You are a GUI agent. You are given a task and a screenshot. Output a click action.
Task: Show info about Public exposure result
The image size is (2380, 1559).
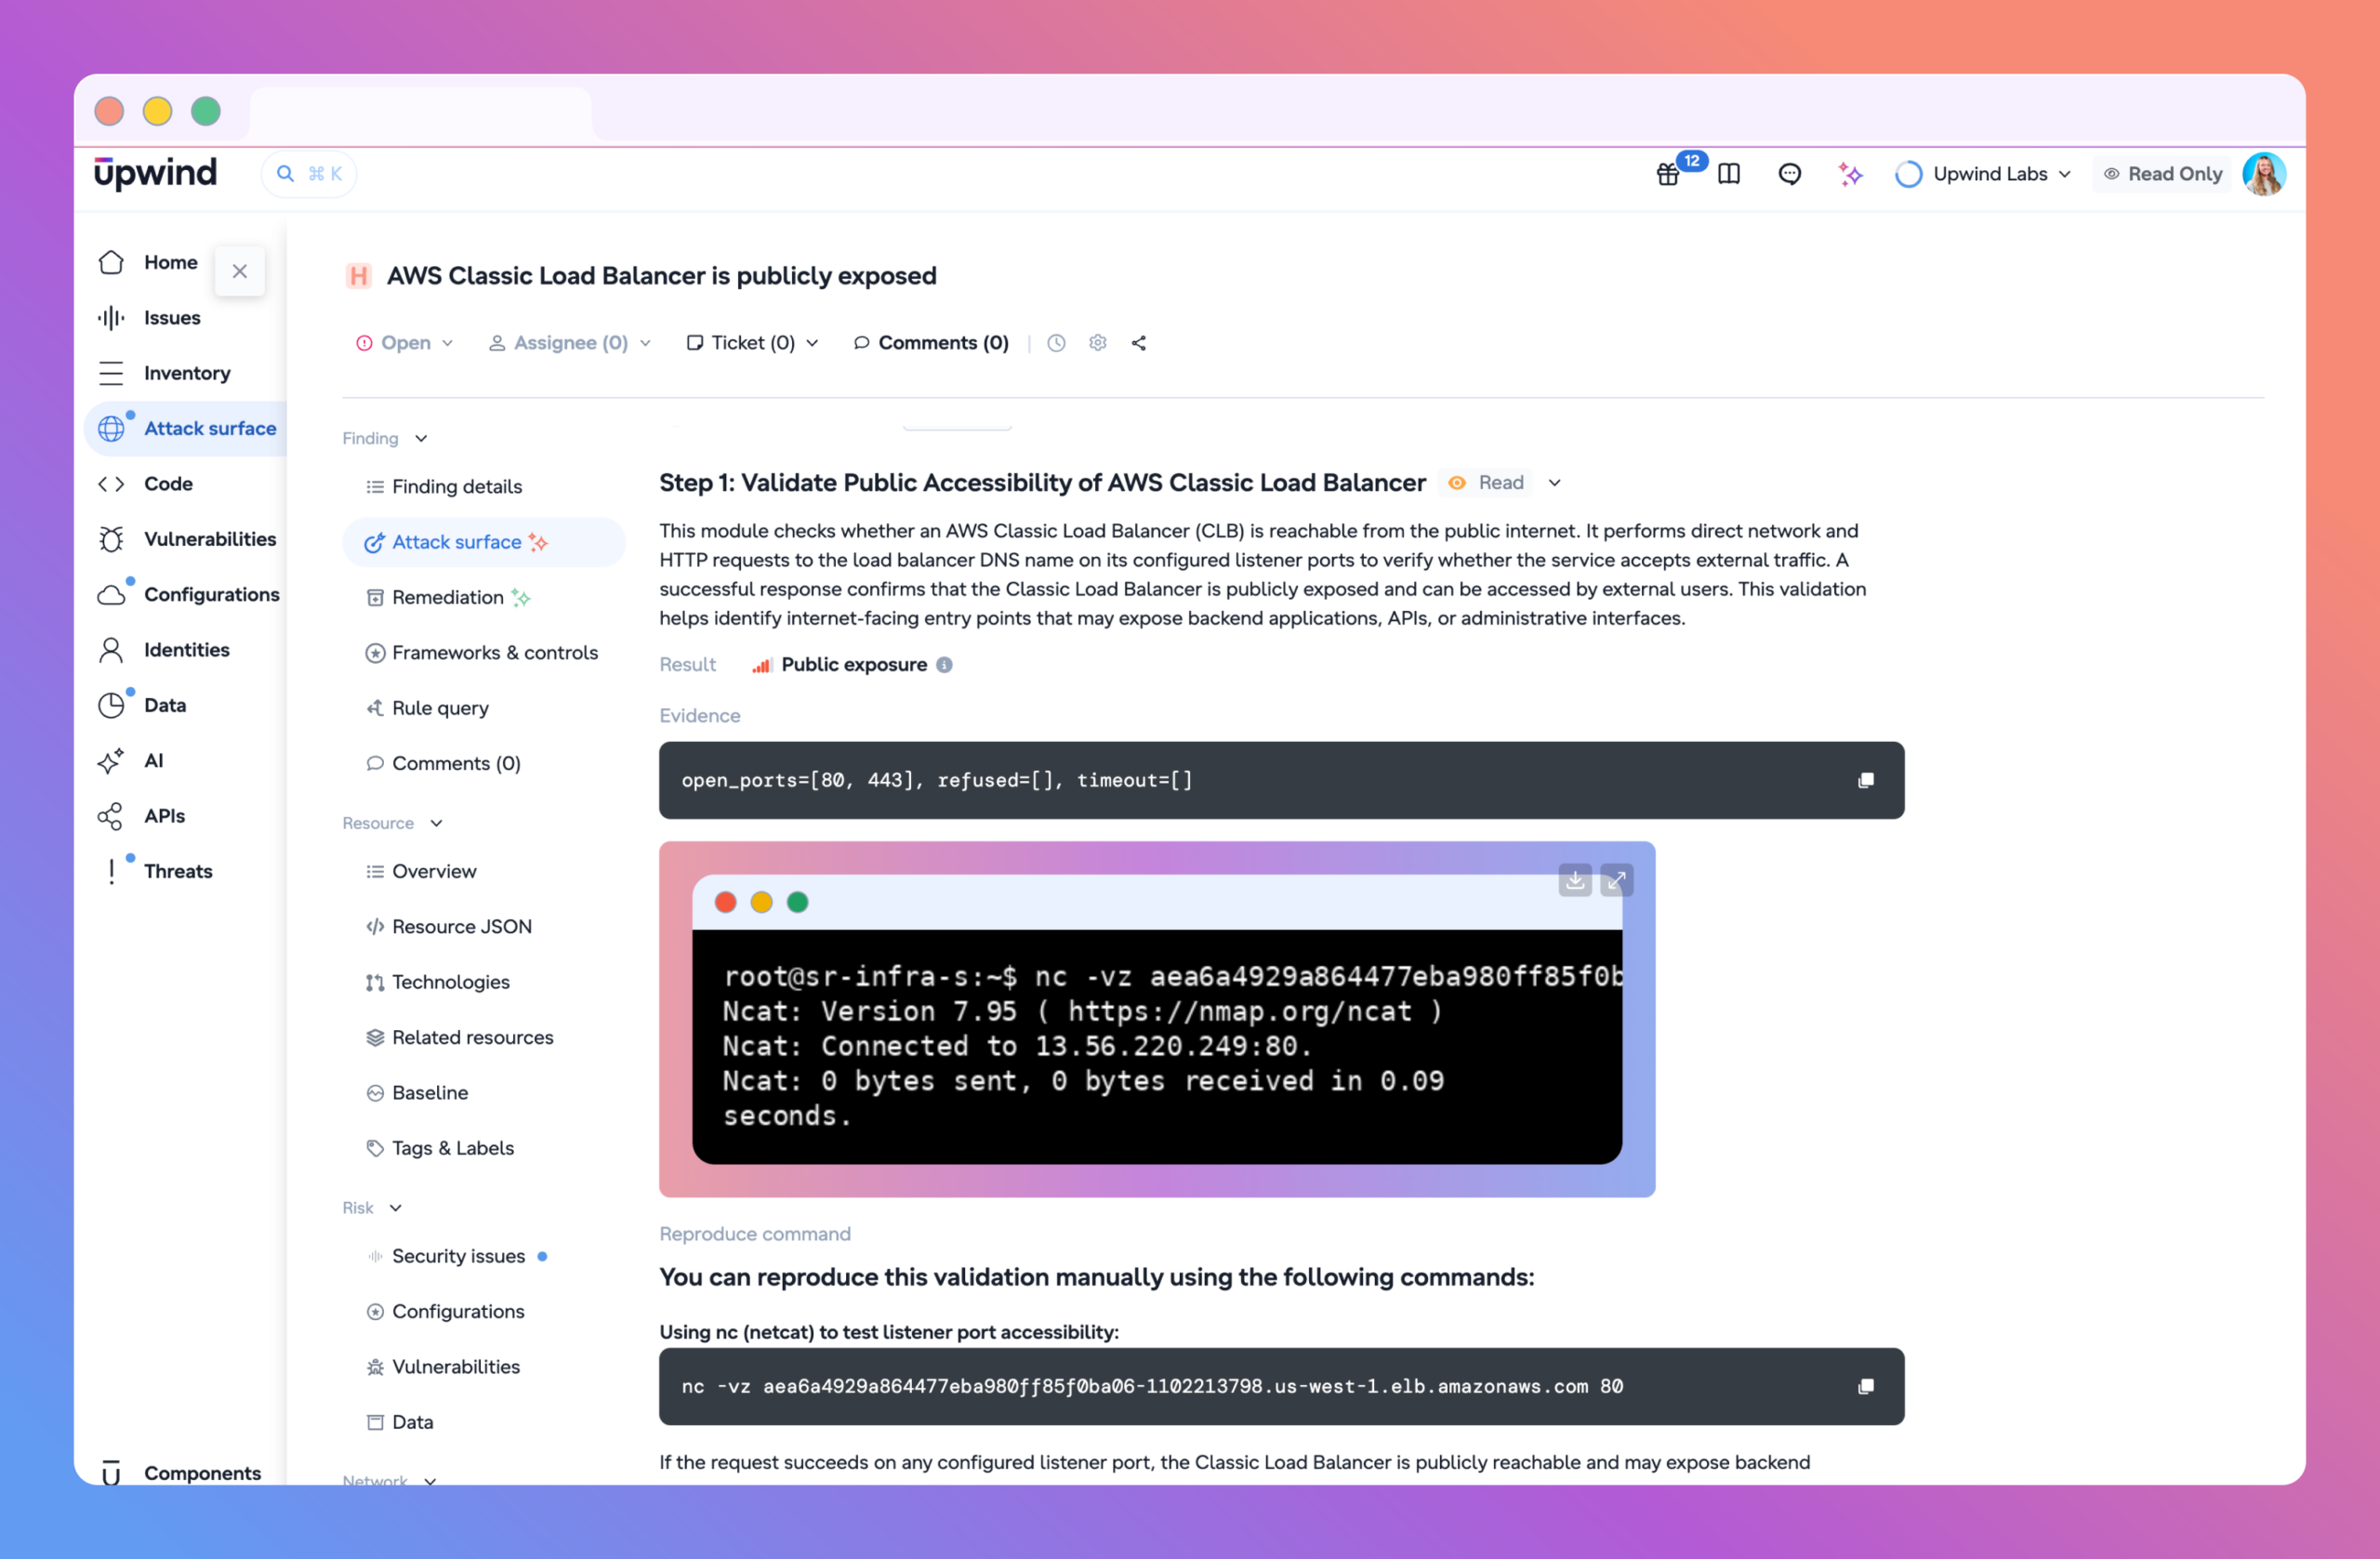coord(944,665)
